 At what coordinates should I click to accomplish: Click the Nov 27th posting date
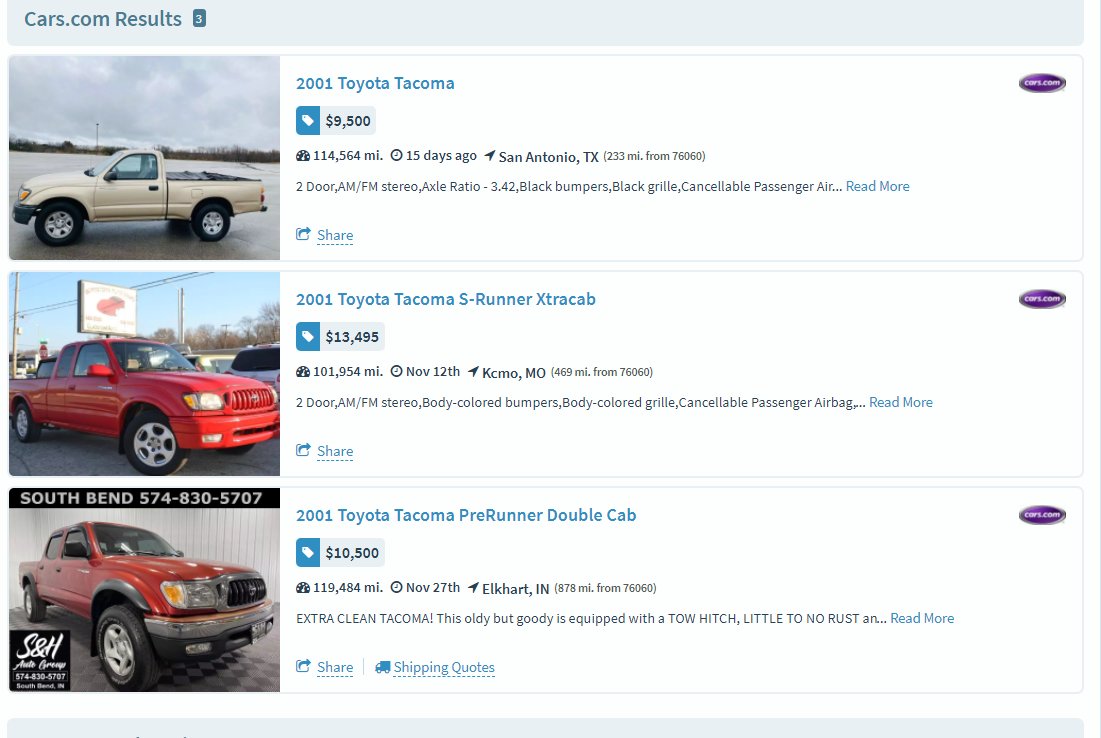coord(433,588)
